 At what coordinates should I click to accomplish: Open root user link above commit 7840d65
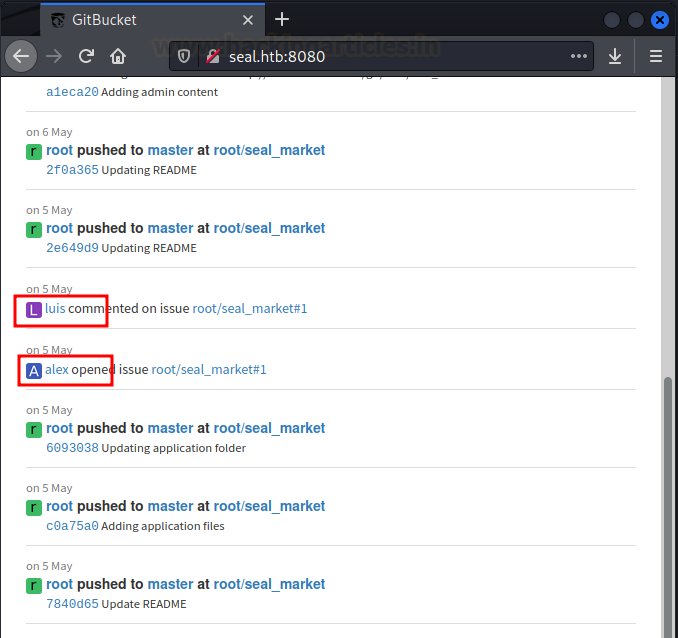click(x=60, y=584)
